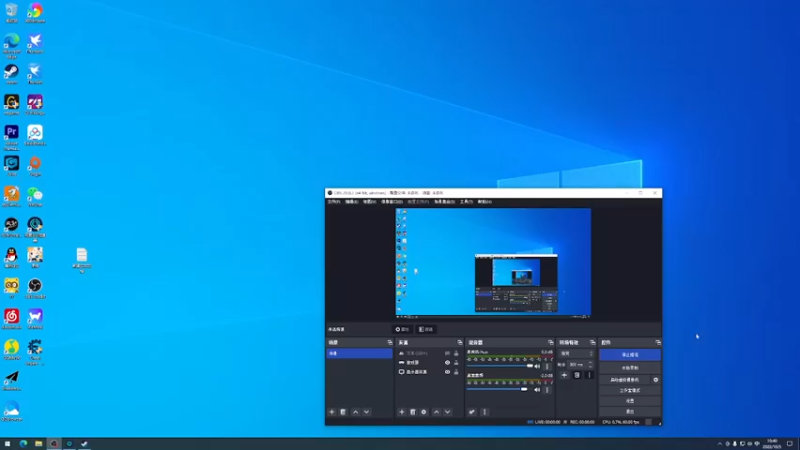This screenshot has height=450, width=800.
Task: Open Mixer footer three-dot menu
Action: (x=485, y=412)
